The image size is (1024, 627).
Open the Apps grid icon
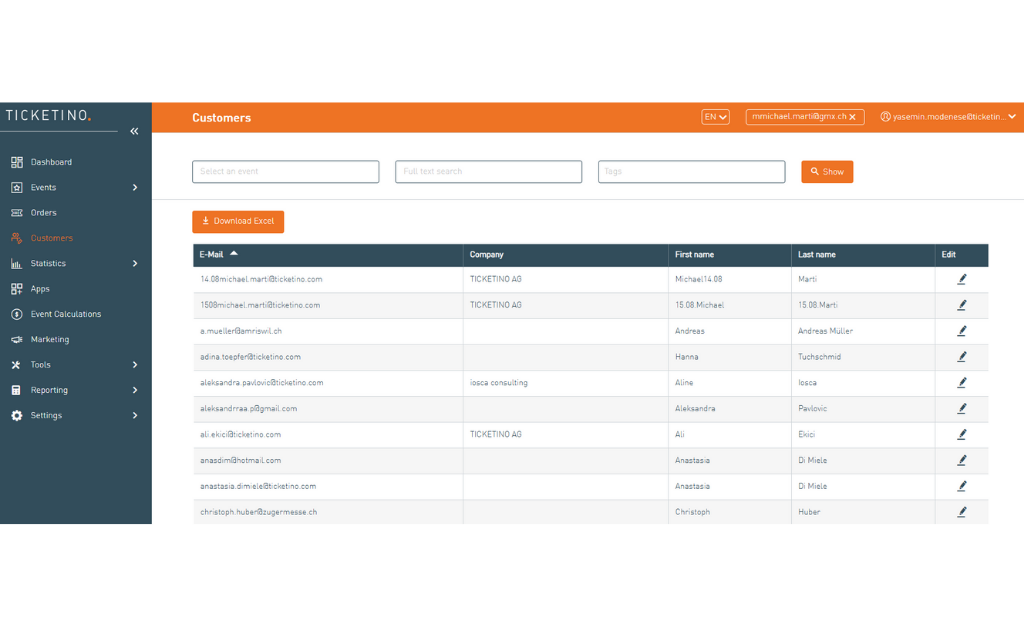pos(18,288)
